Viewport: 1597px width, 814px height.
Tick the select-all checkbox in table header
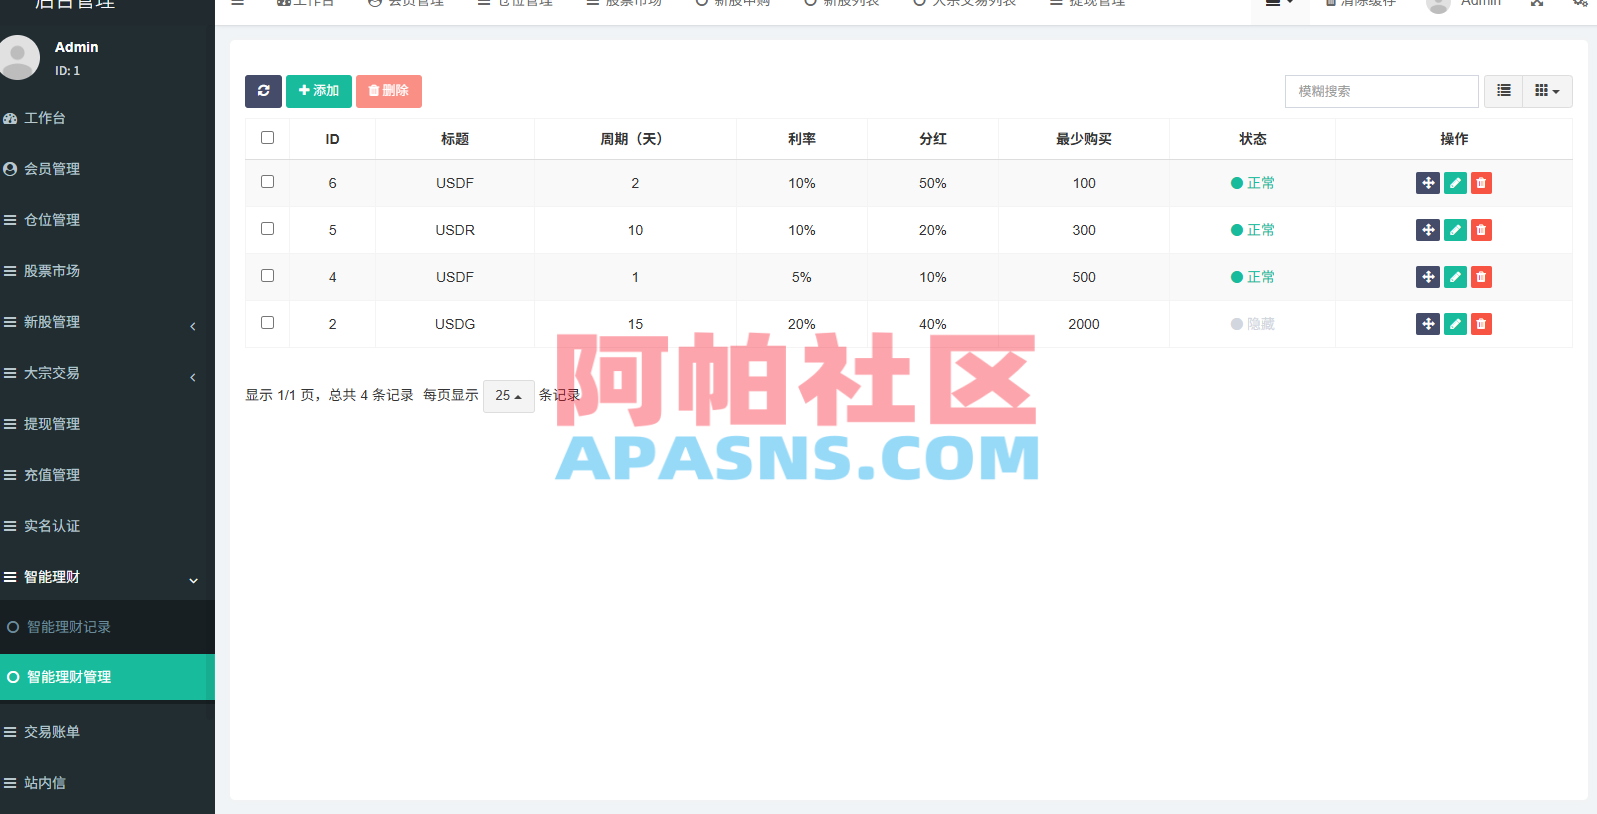click(267, 138)
